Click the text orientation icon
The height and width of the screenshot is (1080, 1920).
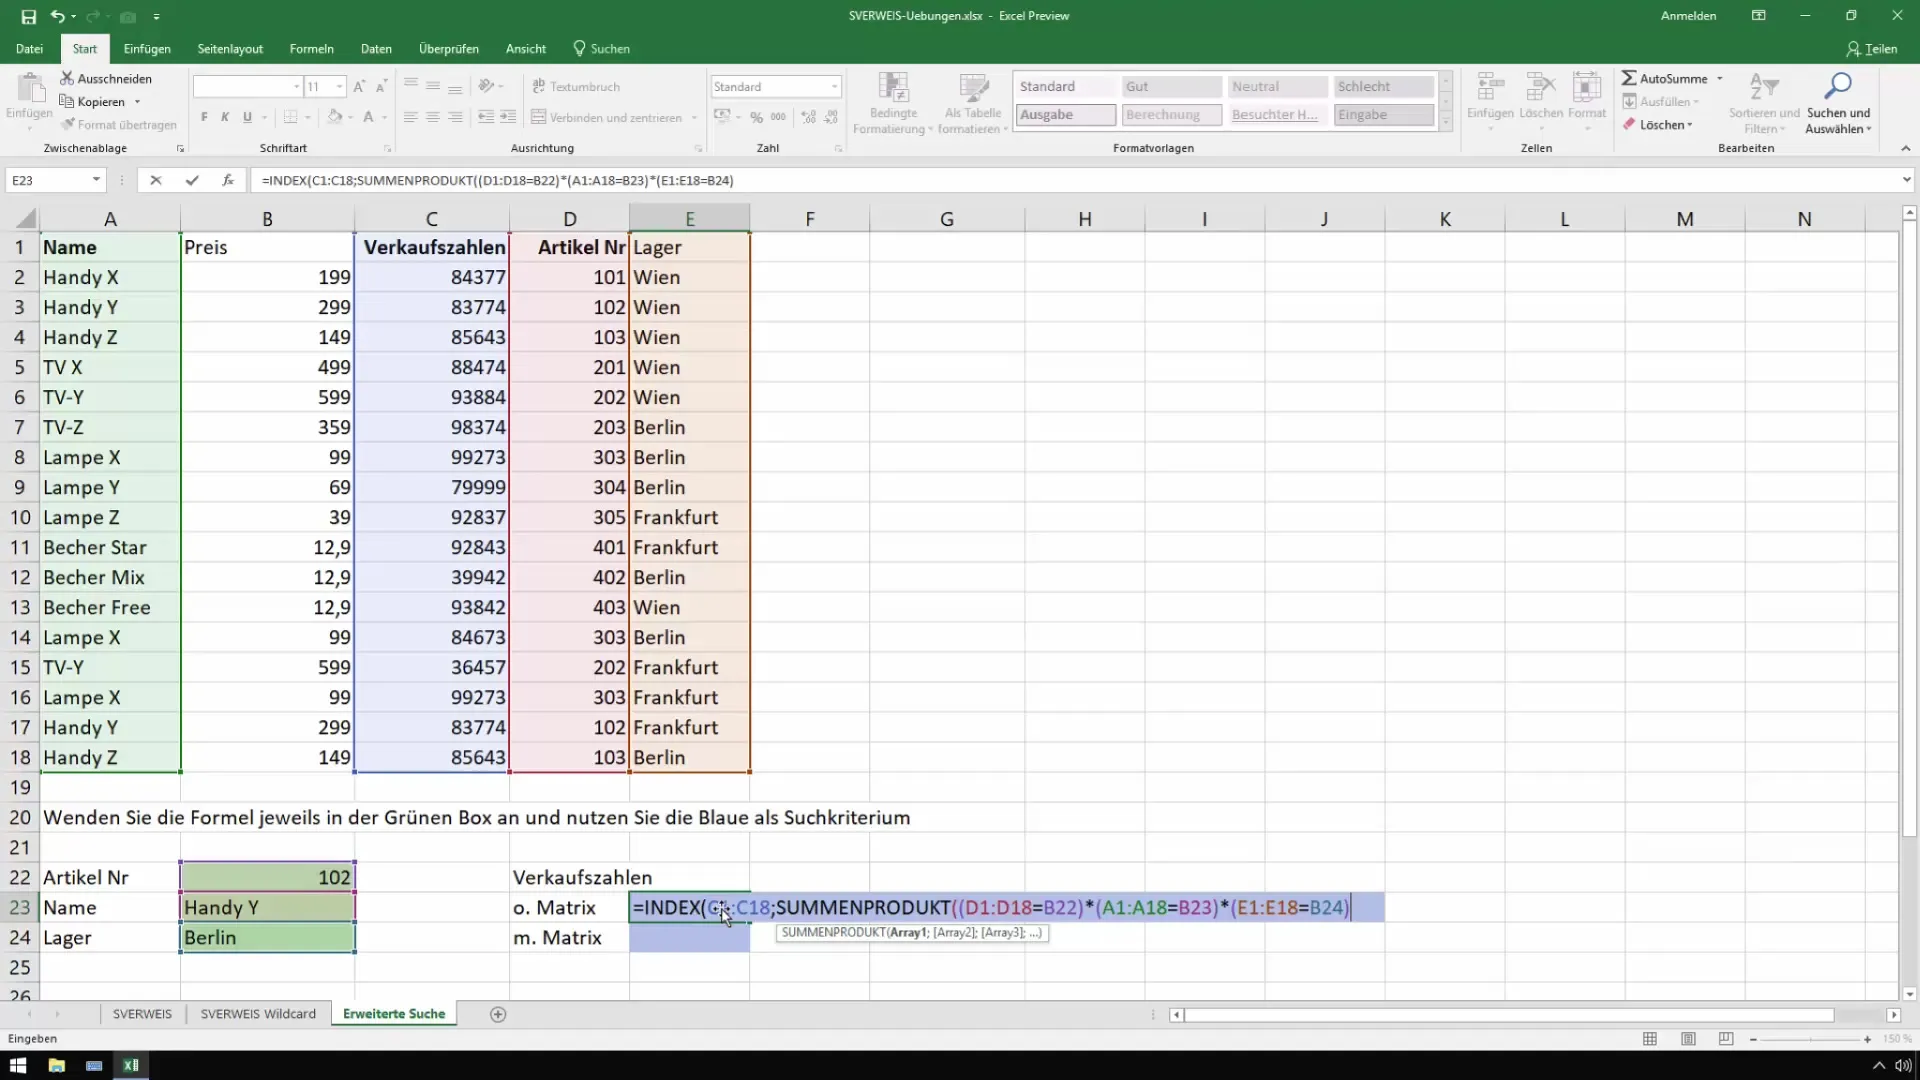point(486,87)
